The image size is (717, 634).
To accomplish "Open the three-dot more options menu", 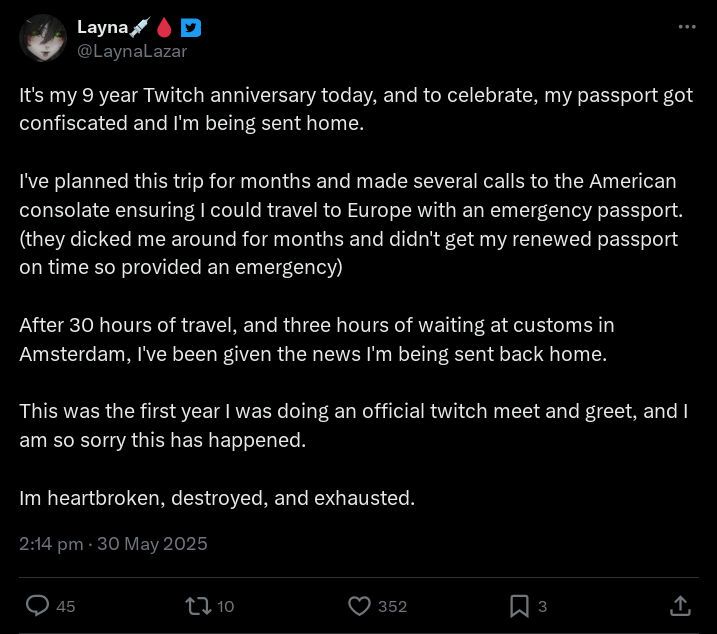I will click(x=686, y=27).
